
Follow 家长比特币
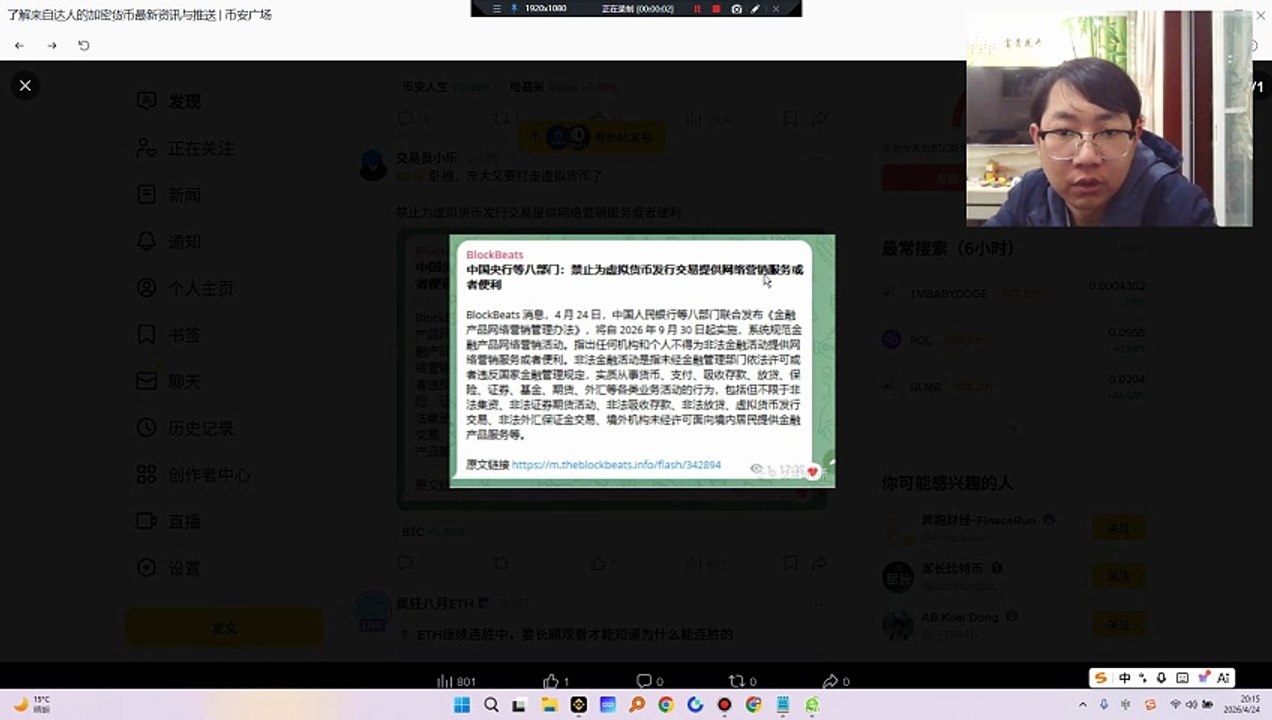(1118, 576)
